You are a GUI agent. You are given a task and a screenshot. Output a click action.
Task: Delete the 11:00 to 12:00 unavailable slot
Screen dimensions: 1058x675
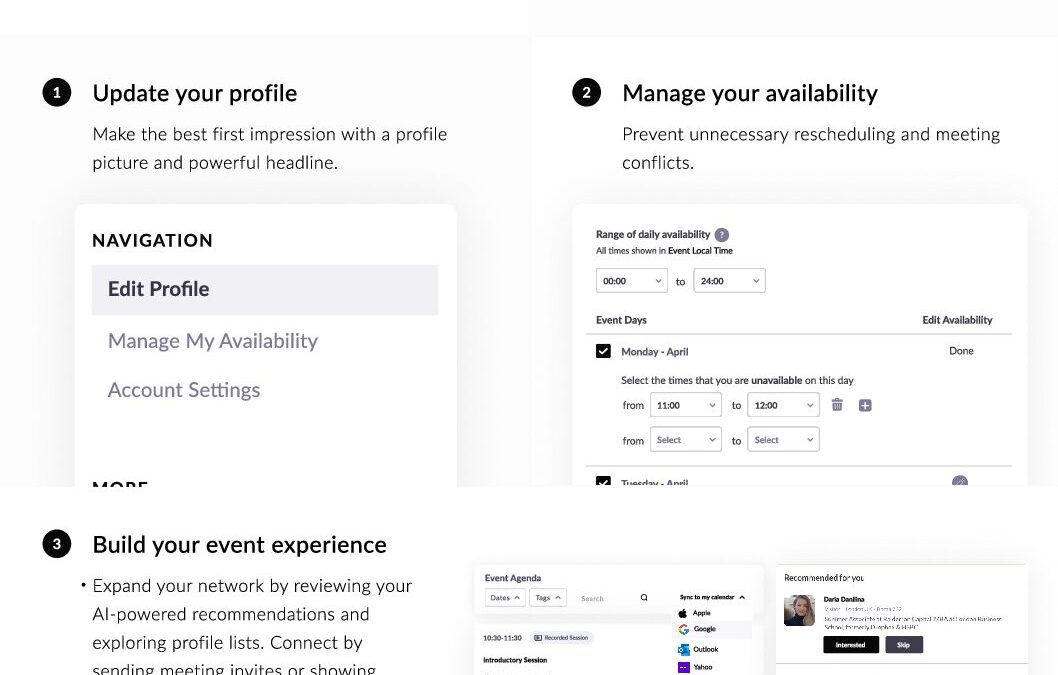837,405
